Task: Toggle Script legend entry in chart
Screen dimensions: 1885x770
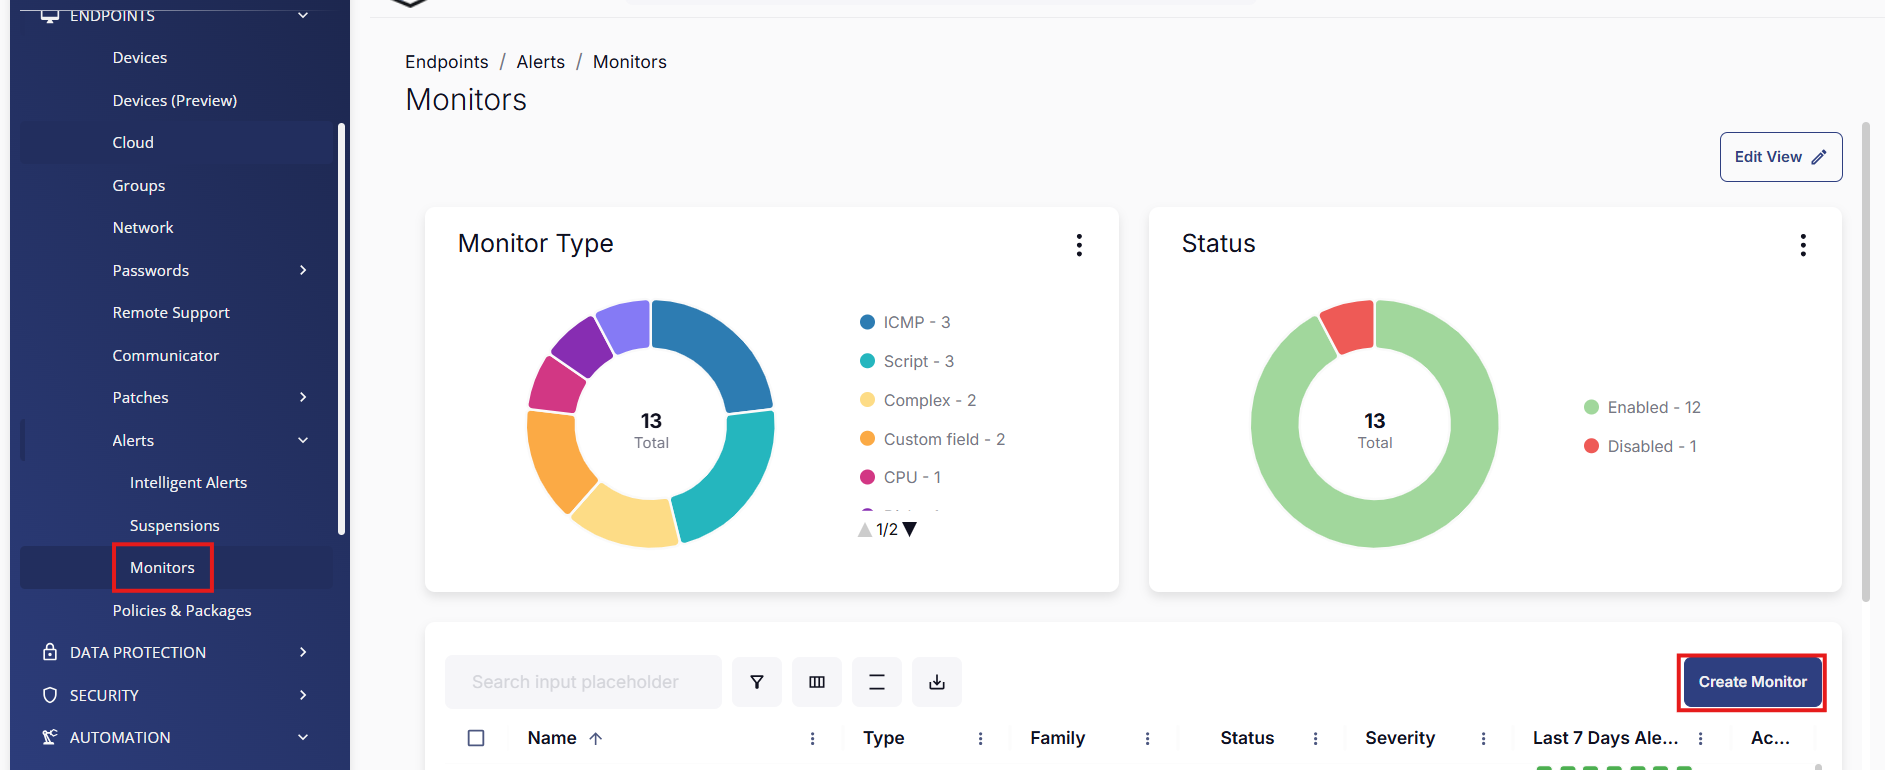Action: 907,361
